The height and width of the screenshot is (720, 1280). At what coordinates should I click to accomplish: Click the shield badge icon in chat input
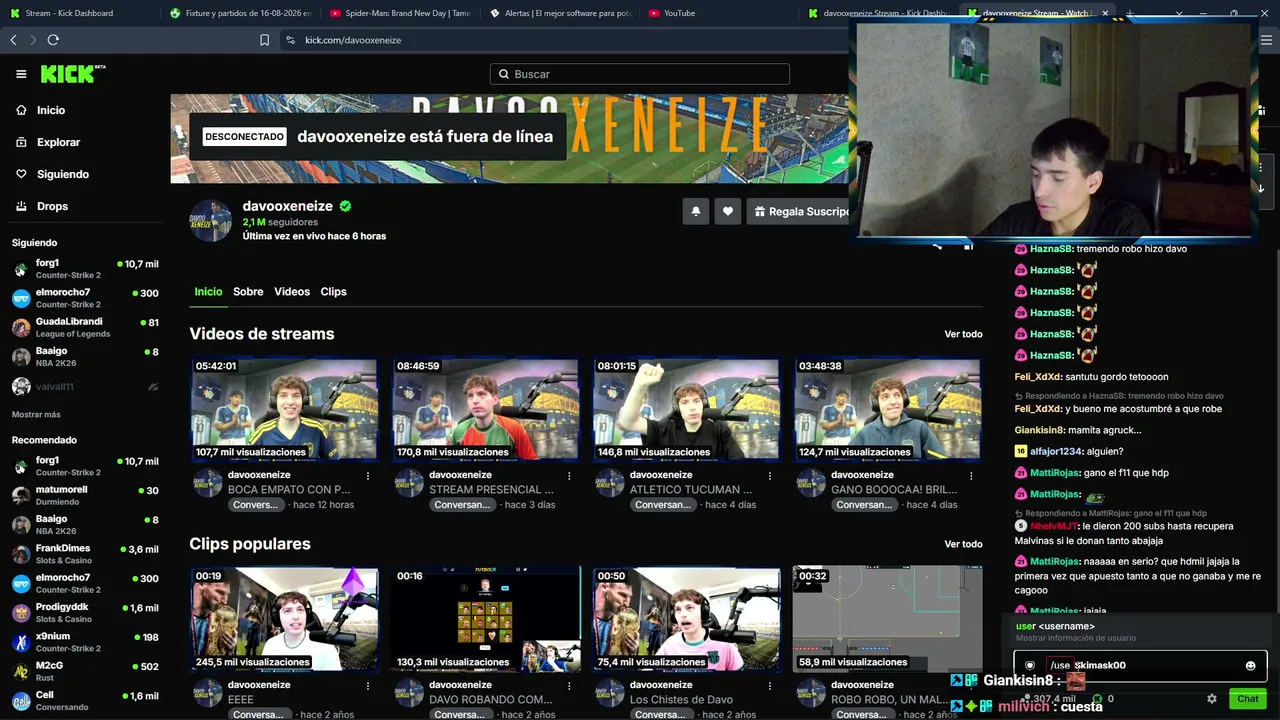click(x=1030, y=665)
